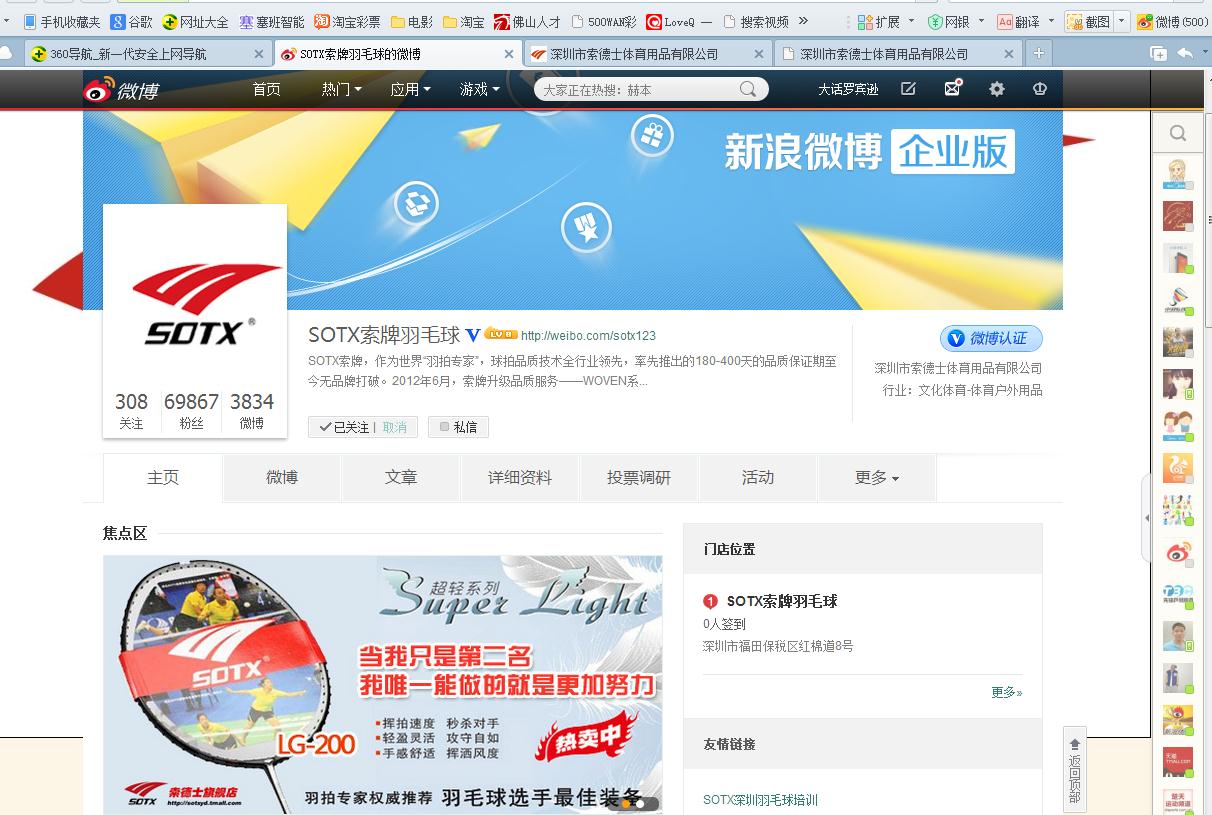1212x815 pixels.
Task: Select the 主页 profile tab
Action: point(163,478)
